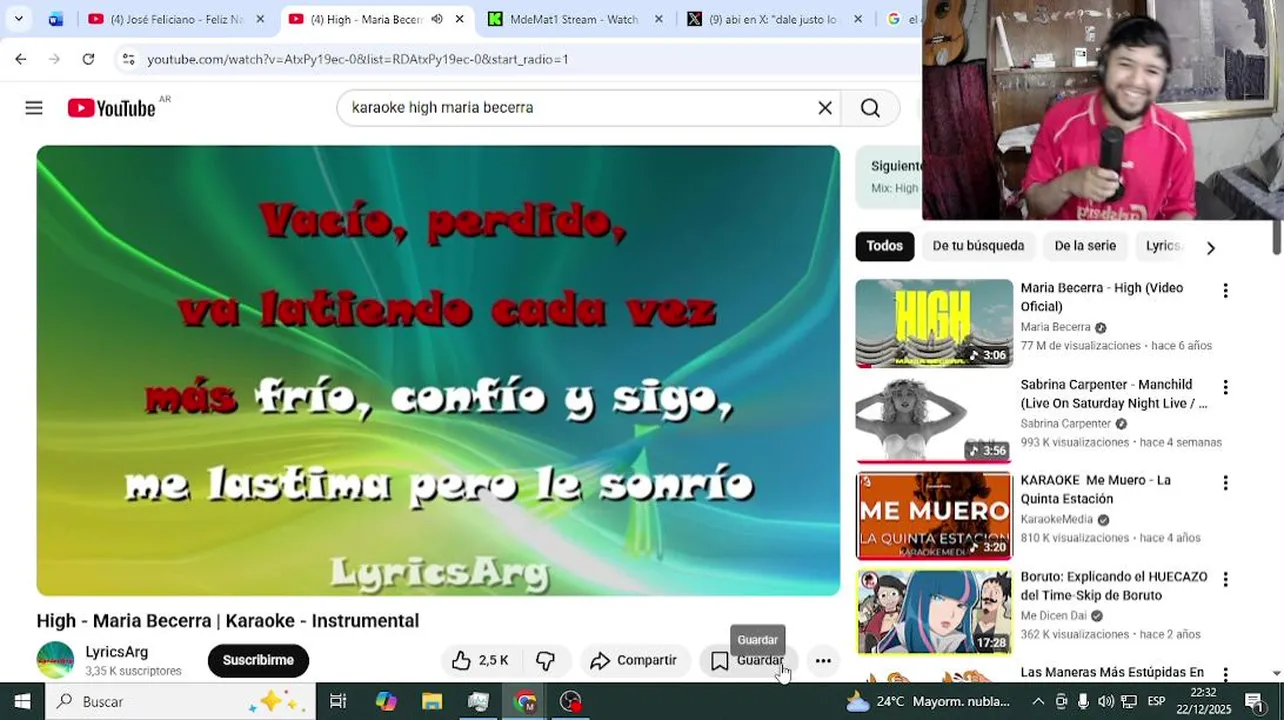Open the Maria Becerra High video thumbnail
The image size is (1284, 720).
coord(934,323)
